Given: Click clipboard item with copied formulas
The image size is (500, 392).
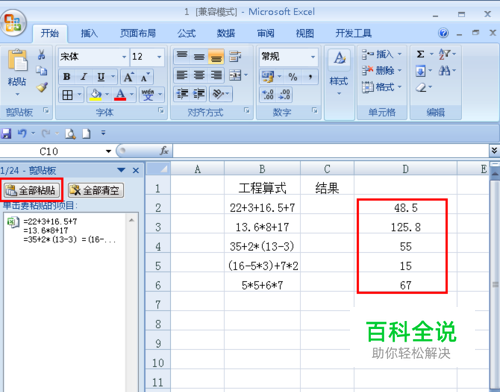Looking at the screenshot, I should click(x=65, y=230).
